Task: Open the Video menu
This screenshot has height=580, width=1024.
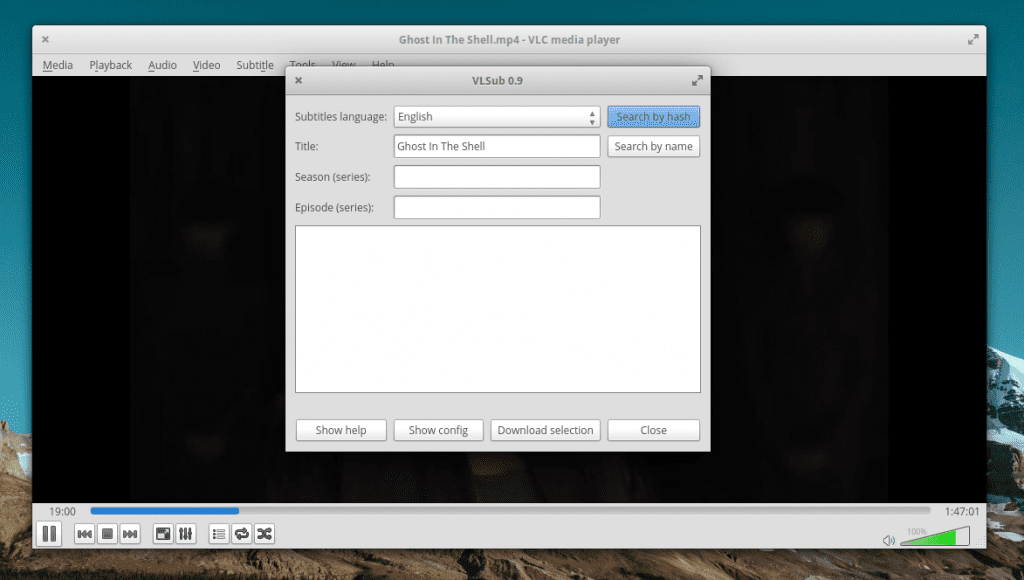Action: (206, 65)
